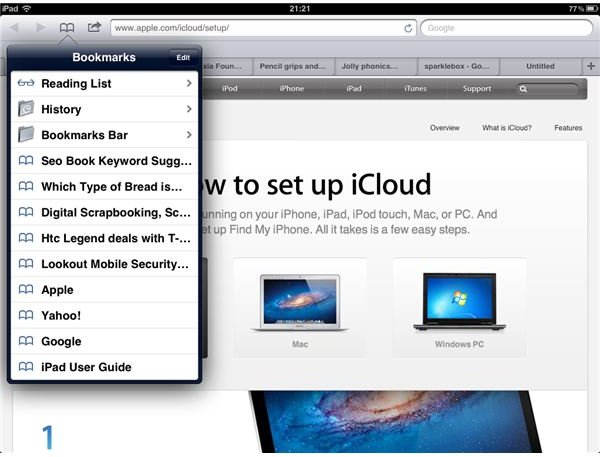
Task: Open Support in Apple nav bar
Action: (477, 88)
